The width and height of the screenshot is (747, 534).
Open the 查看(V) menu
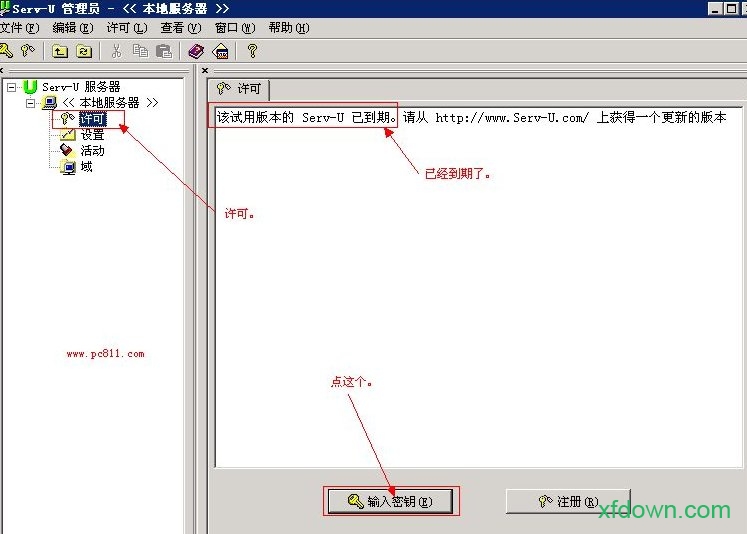point(181,28)
